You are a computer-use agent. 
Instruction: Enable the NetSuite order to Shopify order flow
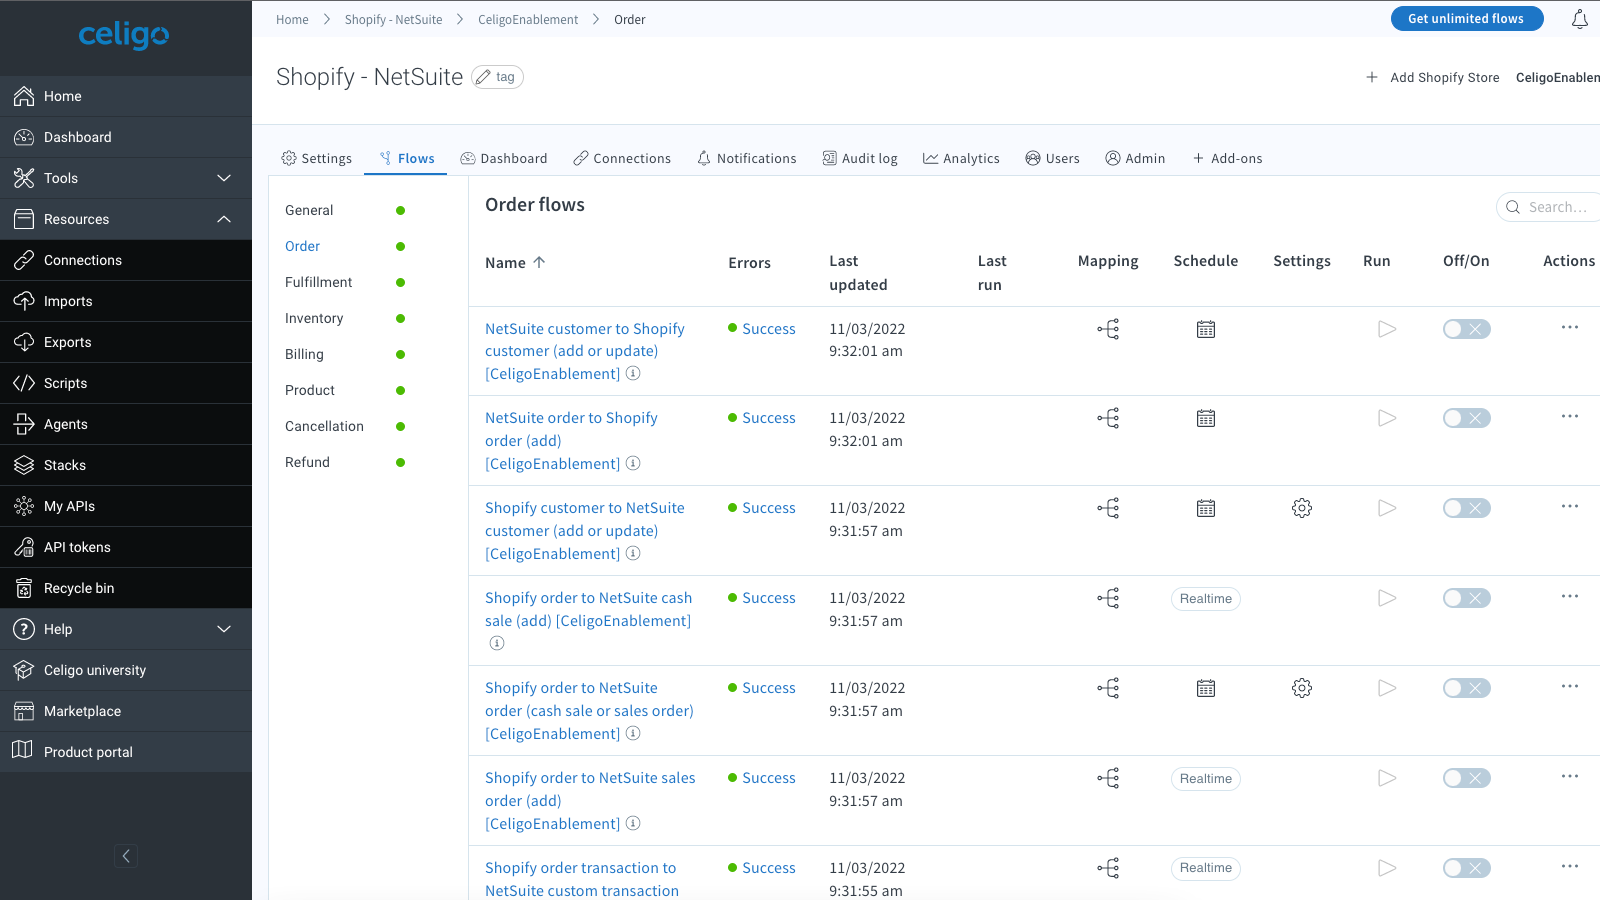(x=1466, y=418)
